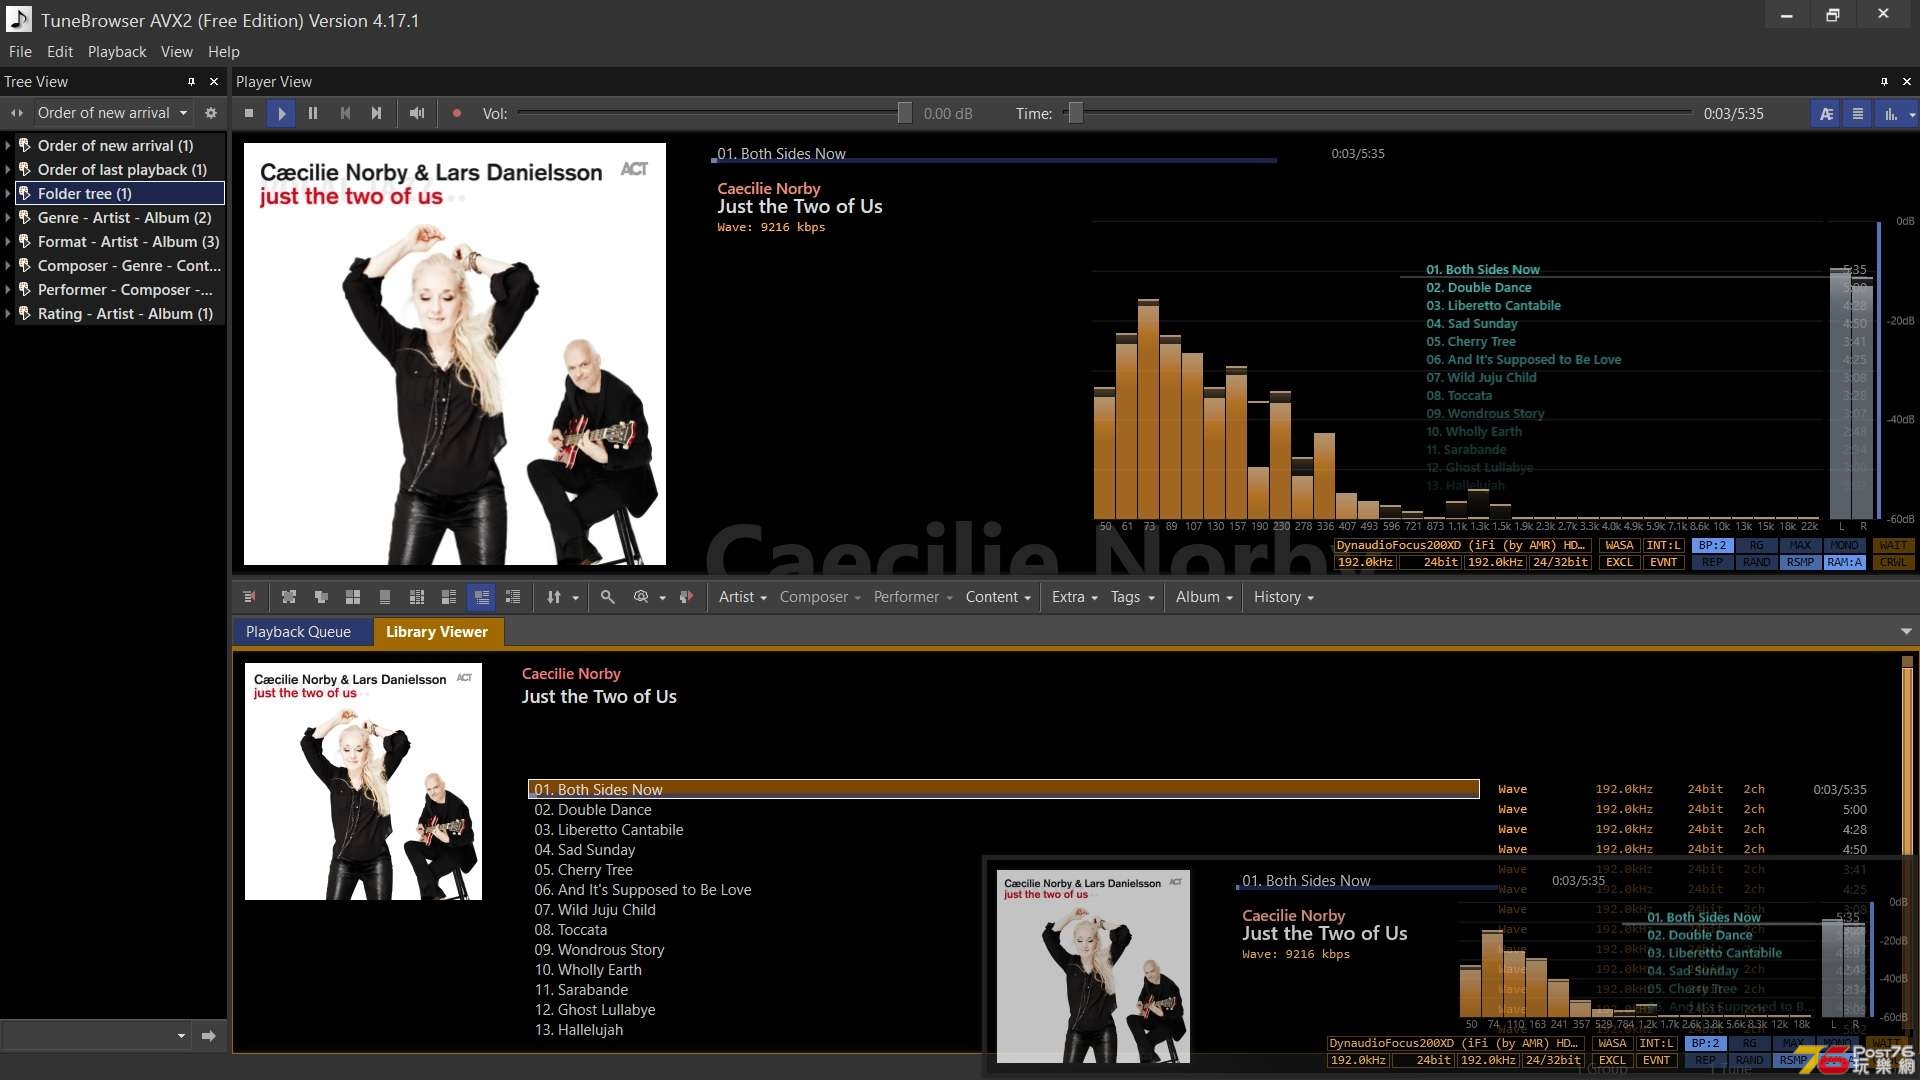Click the Time seek slider handle
Screen dimensions: 1920x1080
click(1075, 113)
